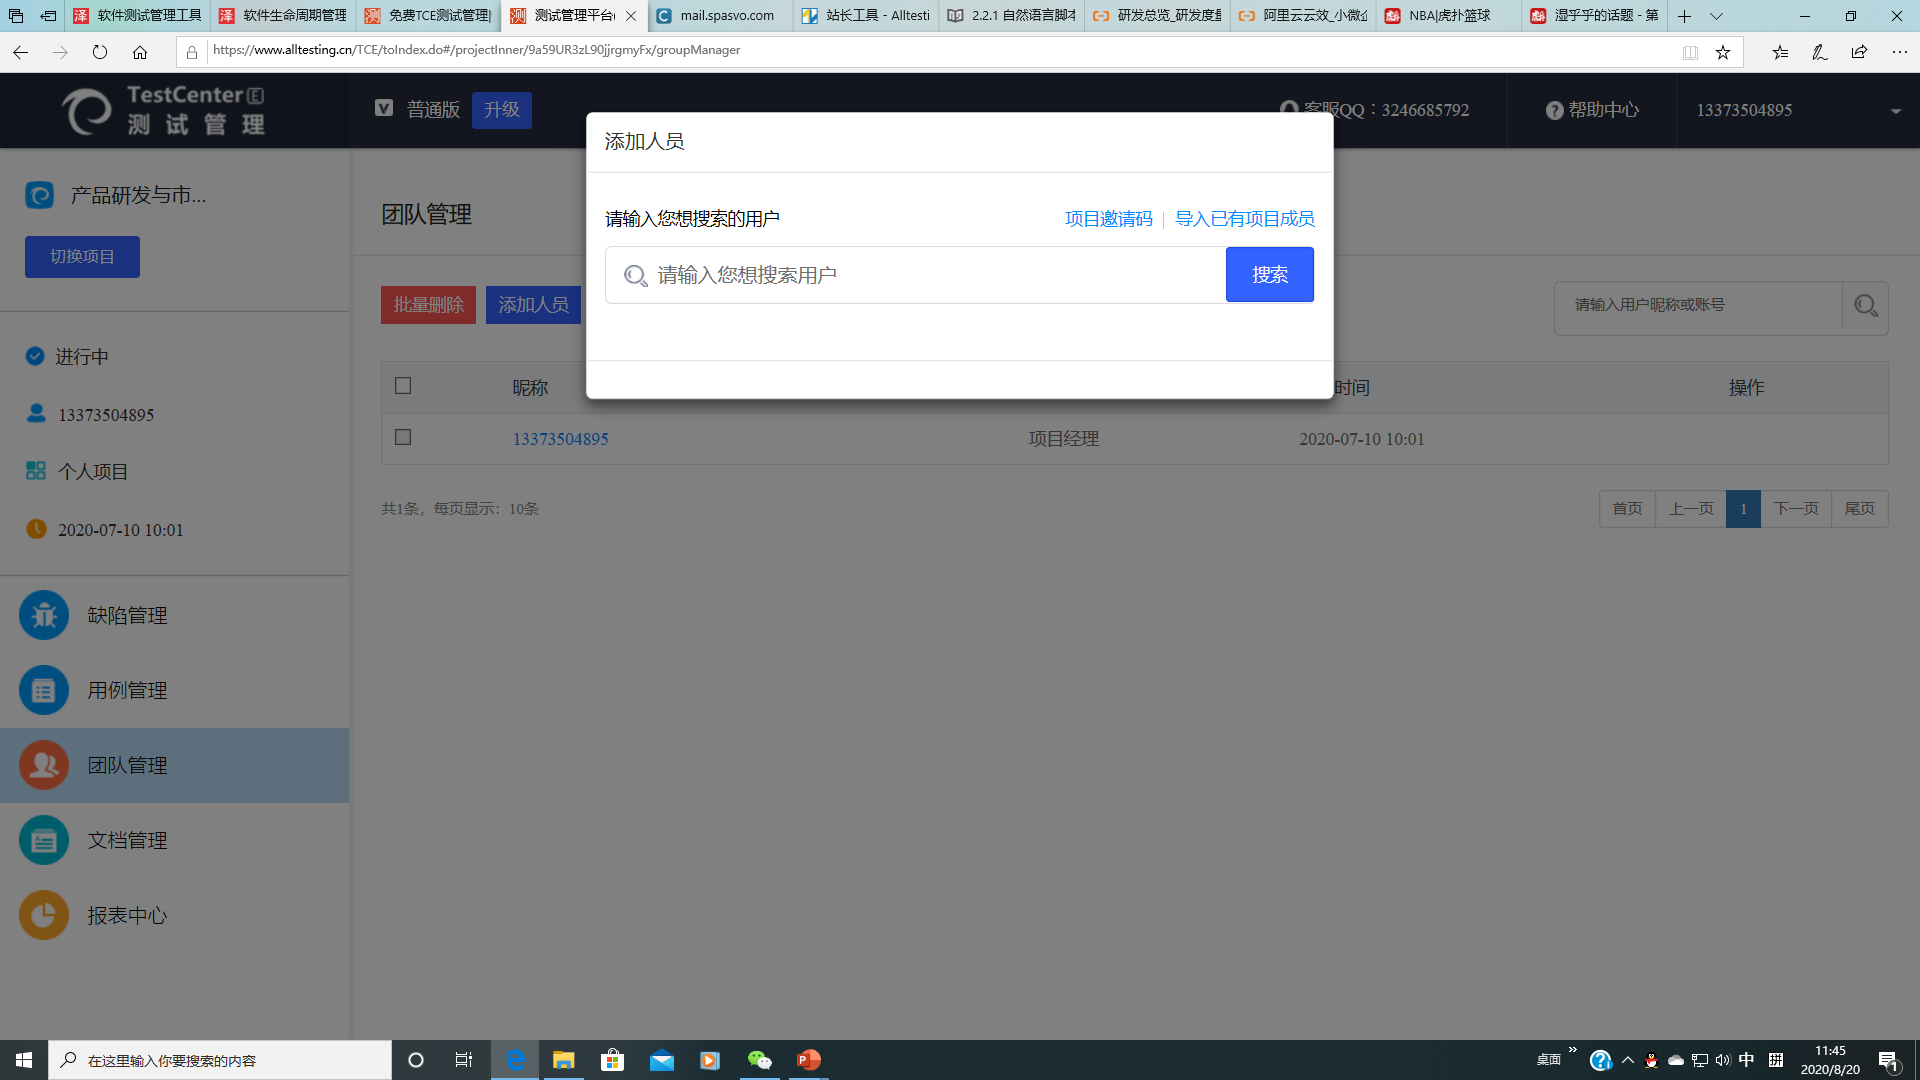Image resolution: width=1920 pixels, height=1080 pixels.
Task: Open 用例管理 from the sidebar icon
Action: pos(43,690)
